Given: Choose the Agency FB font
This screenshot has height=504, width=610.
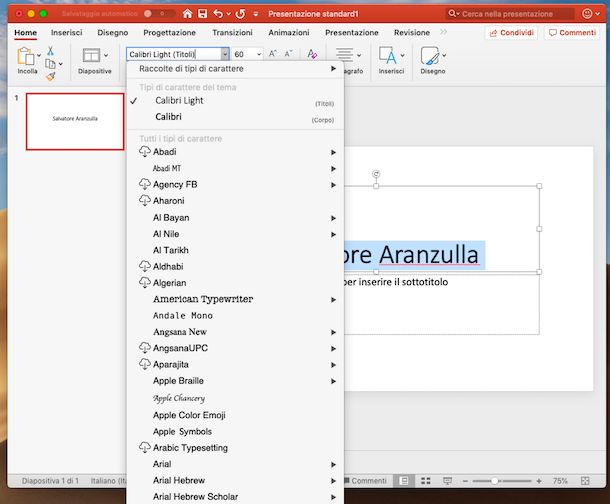Looking at the screenshot, I should coord(235,185).
